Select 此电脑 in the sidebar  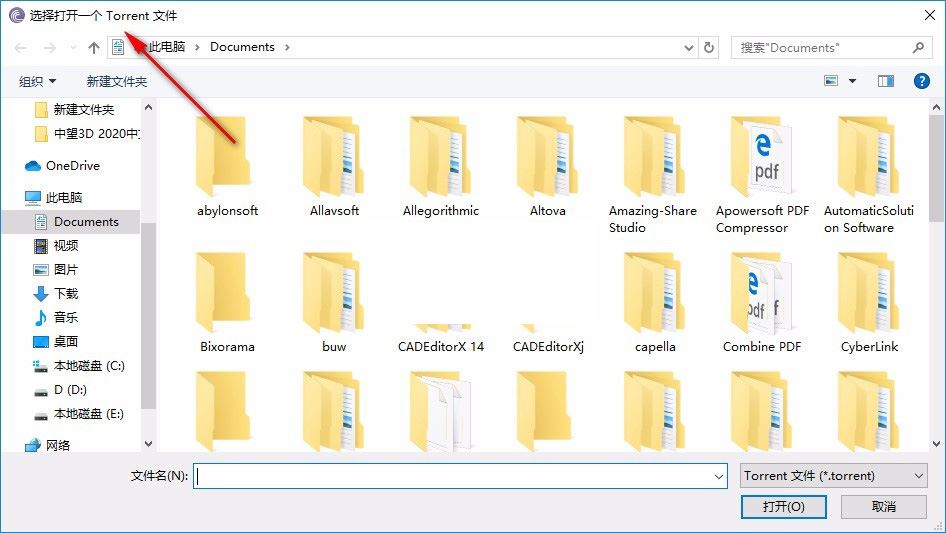pos(53,197)
